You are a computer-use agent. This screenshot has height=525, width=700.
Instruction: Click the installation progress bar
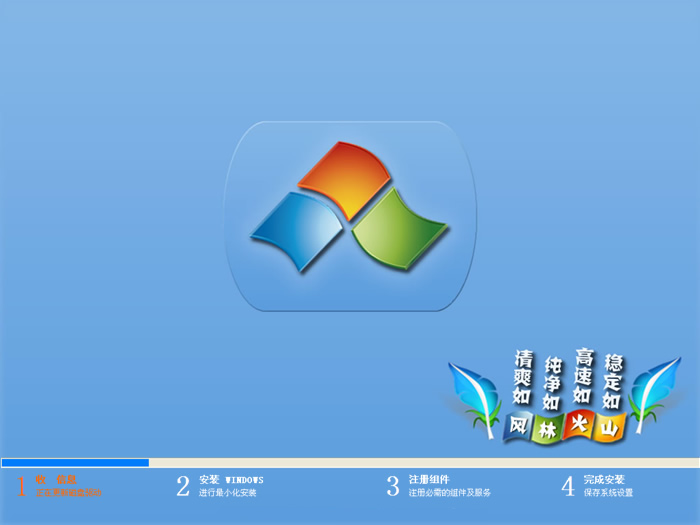350,462
